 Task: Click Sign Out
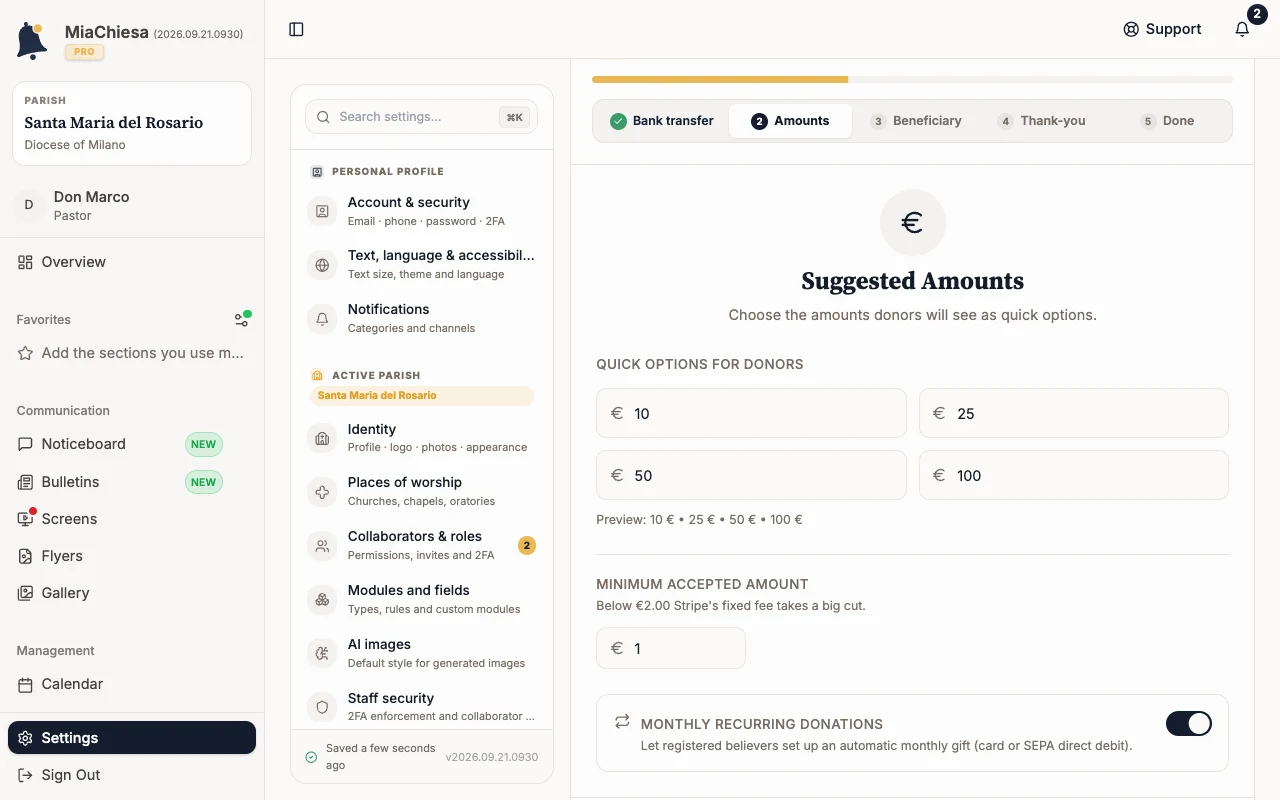[x=132, y=775]
